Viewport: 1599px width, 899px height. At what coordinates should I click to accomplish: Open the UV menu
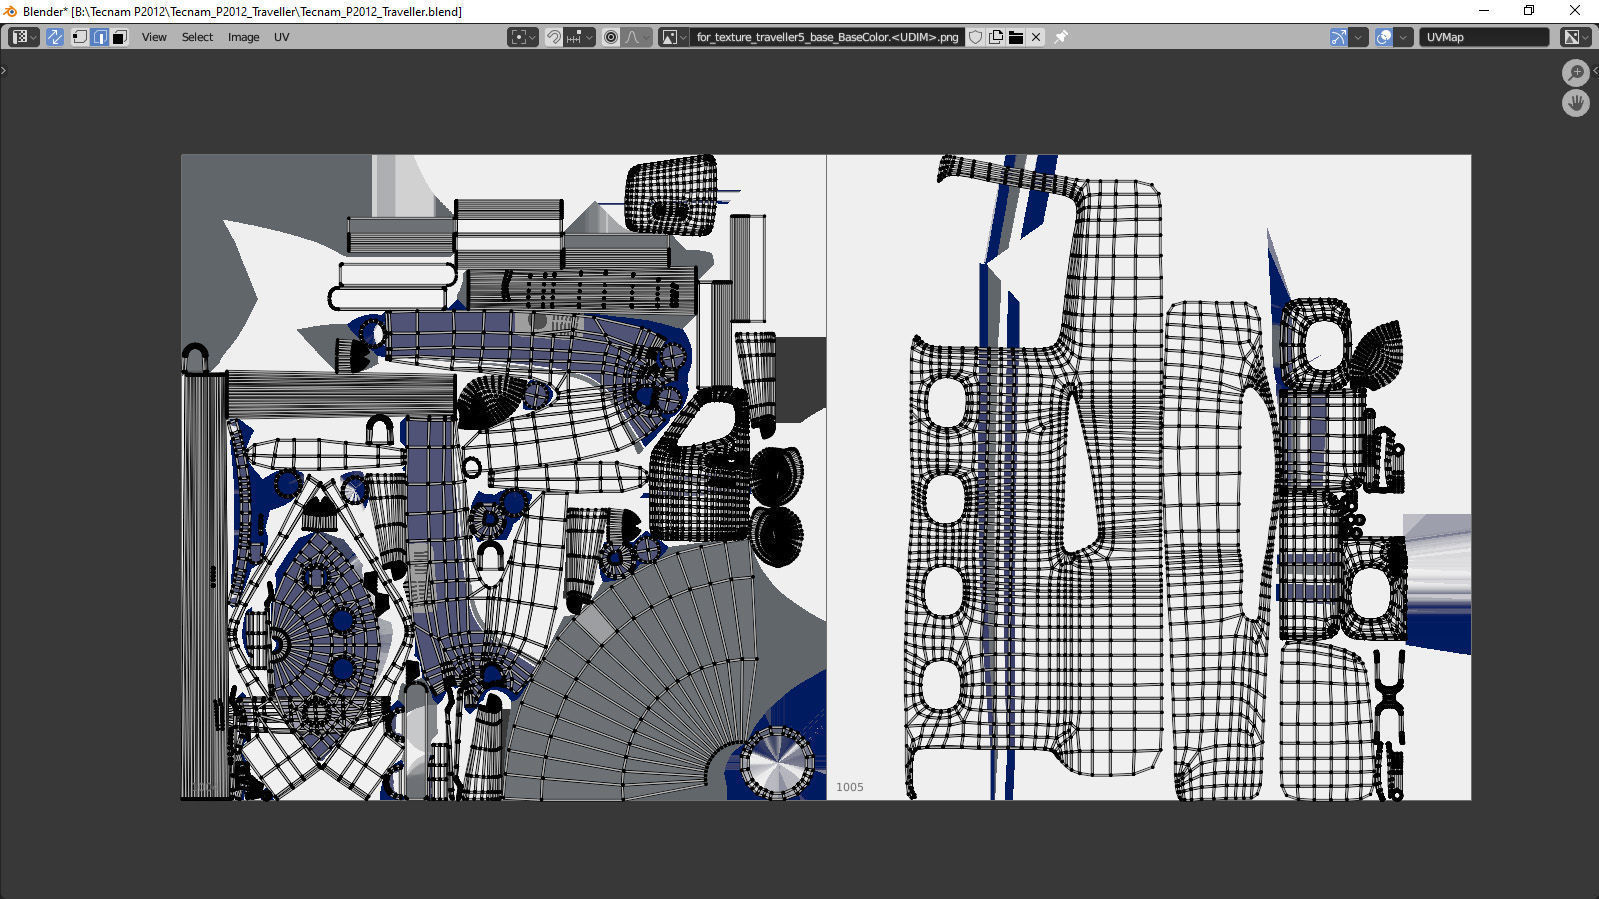tap(282, 37)
